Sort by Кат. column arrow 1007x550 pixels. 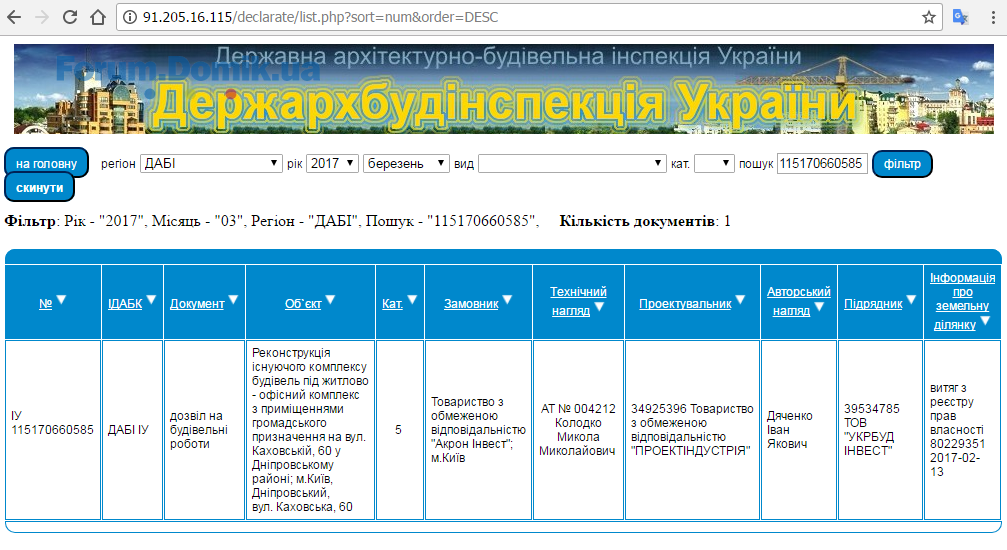click(x=412, y=299)
